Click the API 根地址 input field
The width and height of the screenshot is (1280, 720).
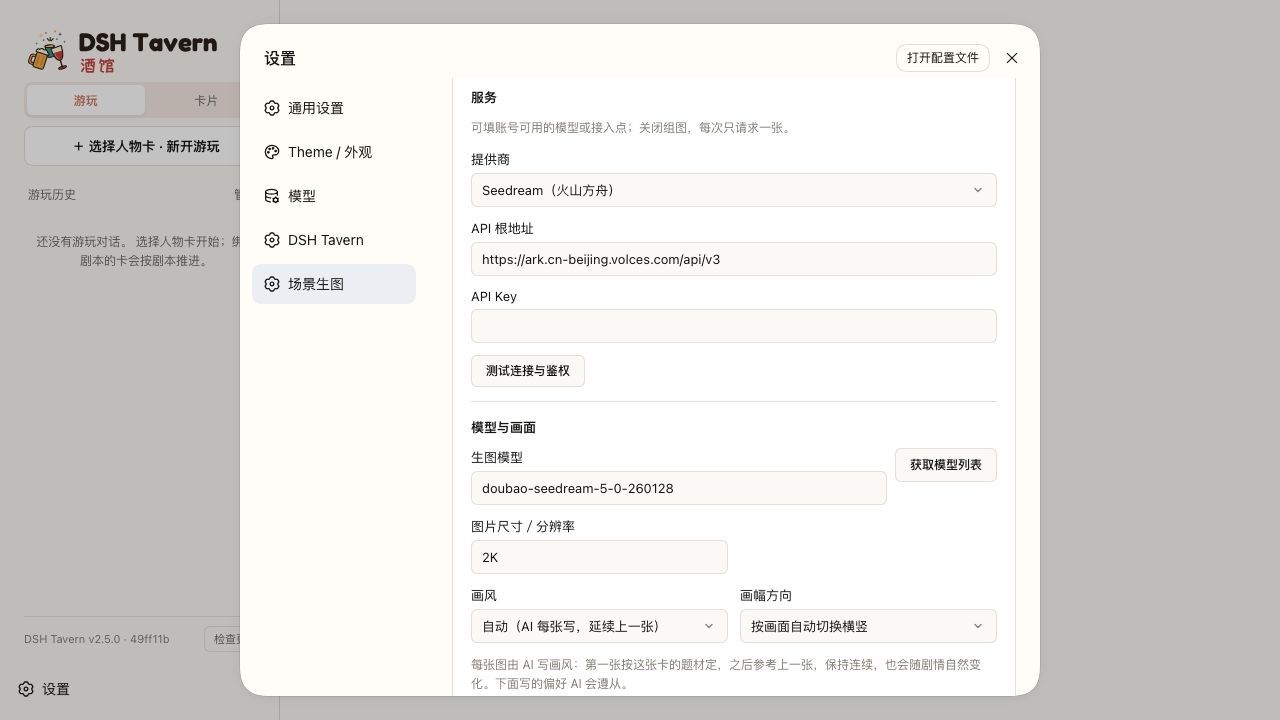click(x=733, y=259)
